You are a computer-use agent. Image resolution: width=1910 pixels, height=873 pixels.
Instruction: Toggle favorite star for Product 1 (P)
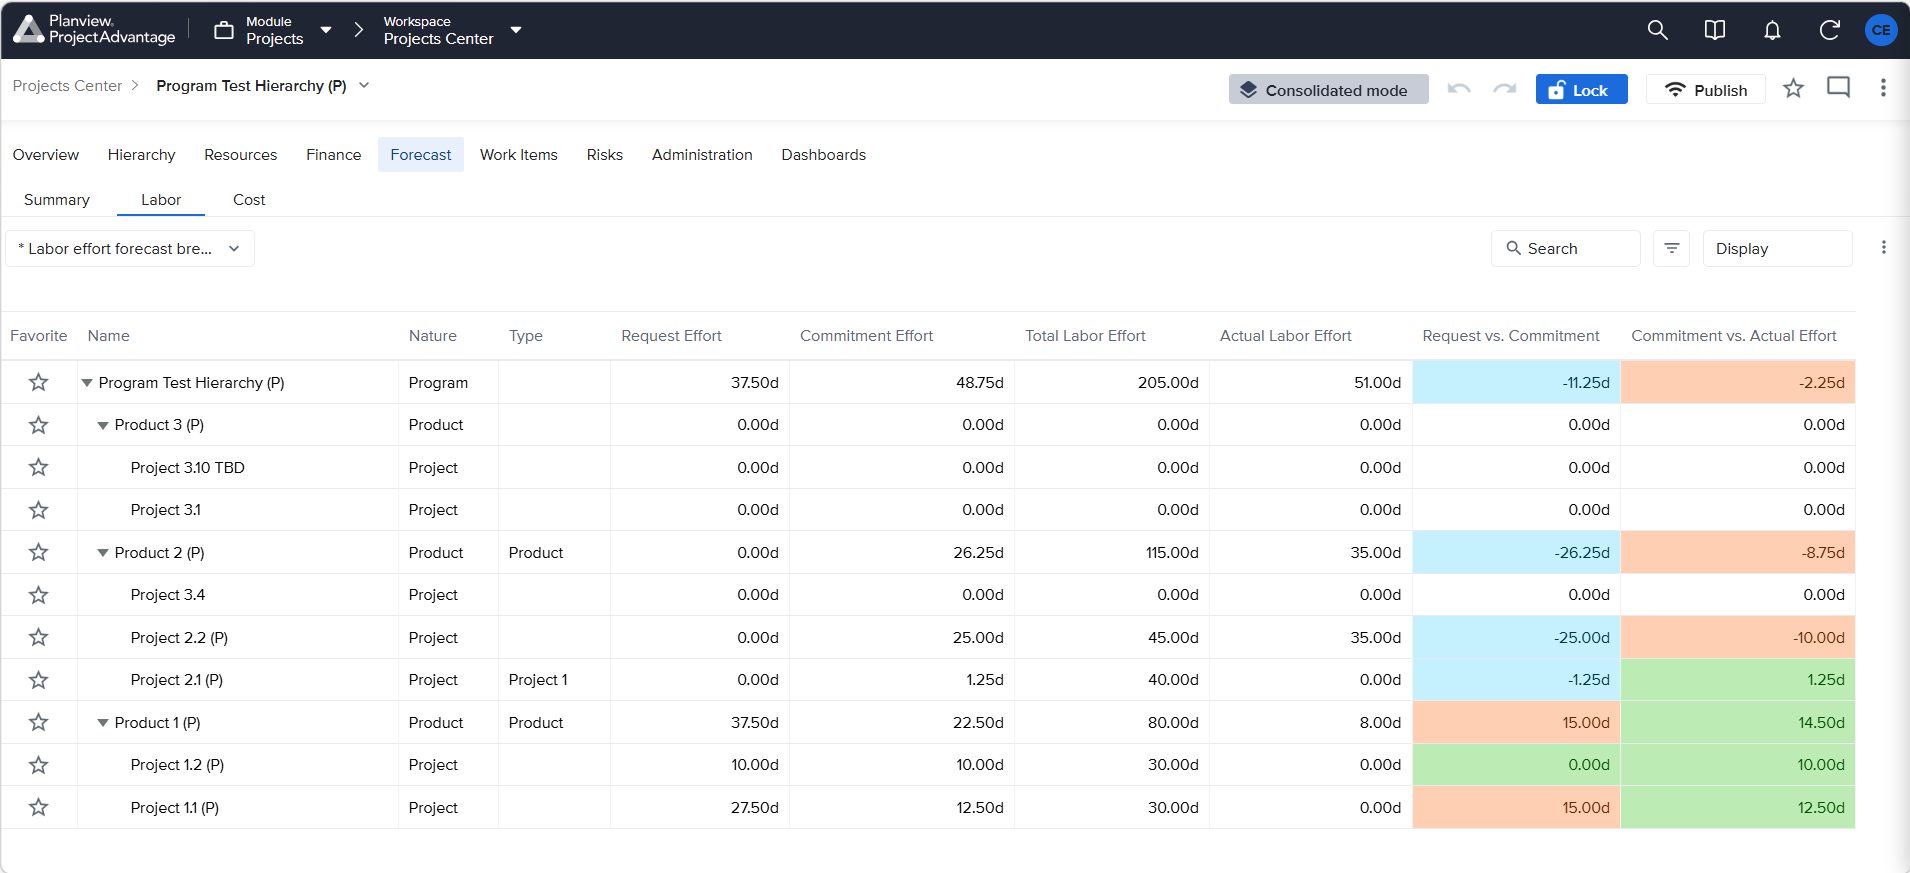coord(38,722)
